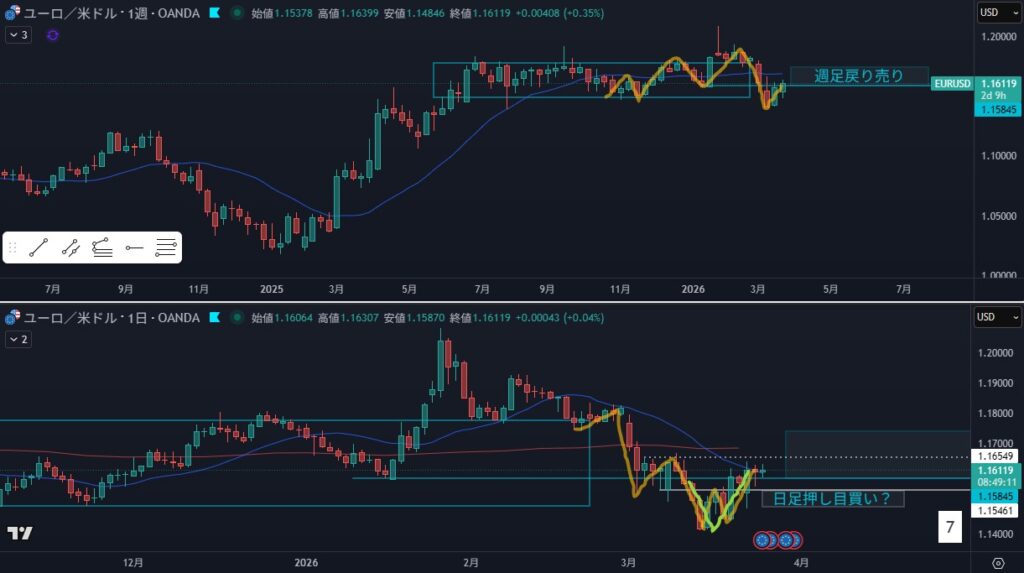Select the multi horizontal lines tool

[x=166, y=248]
